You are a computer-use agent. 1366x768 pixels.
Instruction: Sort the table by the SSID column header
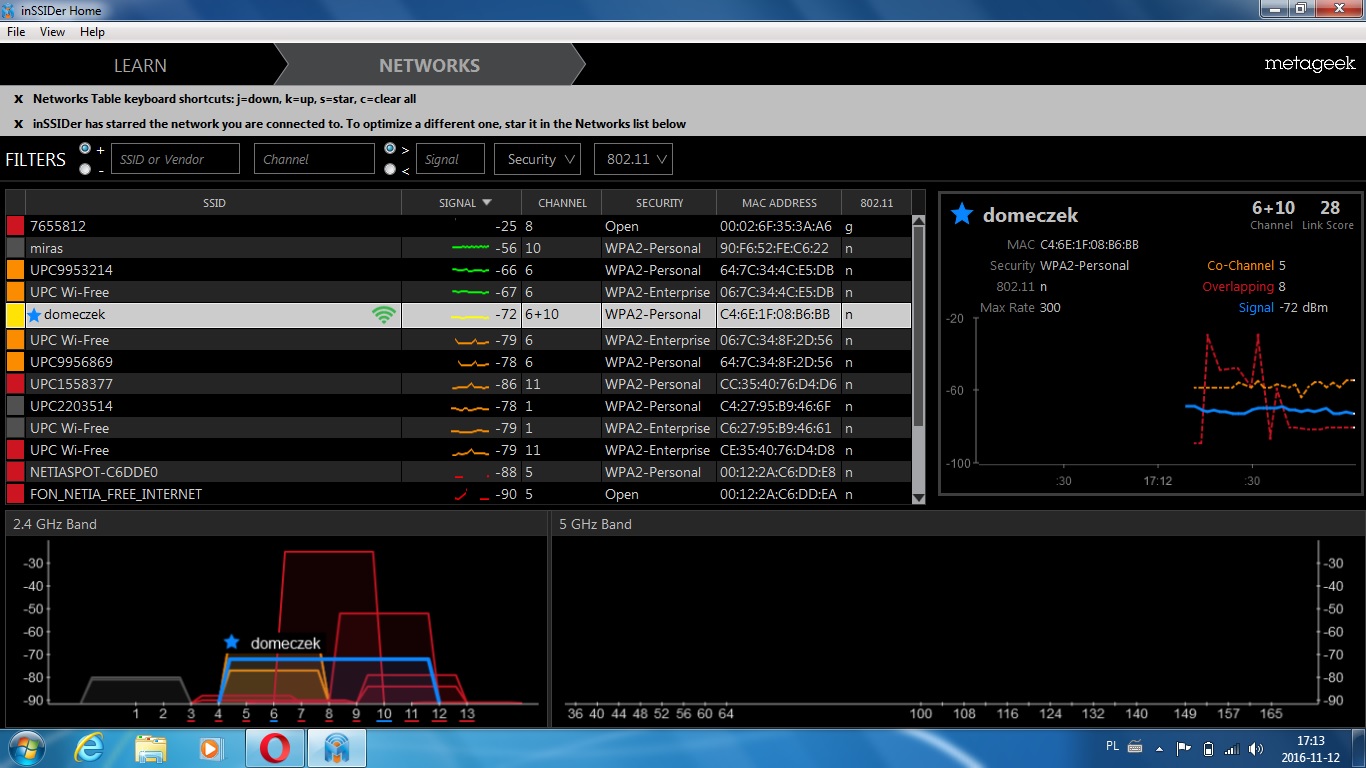pos(214,203)
